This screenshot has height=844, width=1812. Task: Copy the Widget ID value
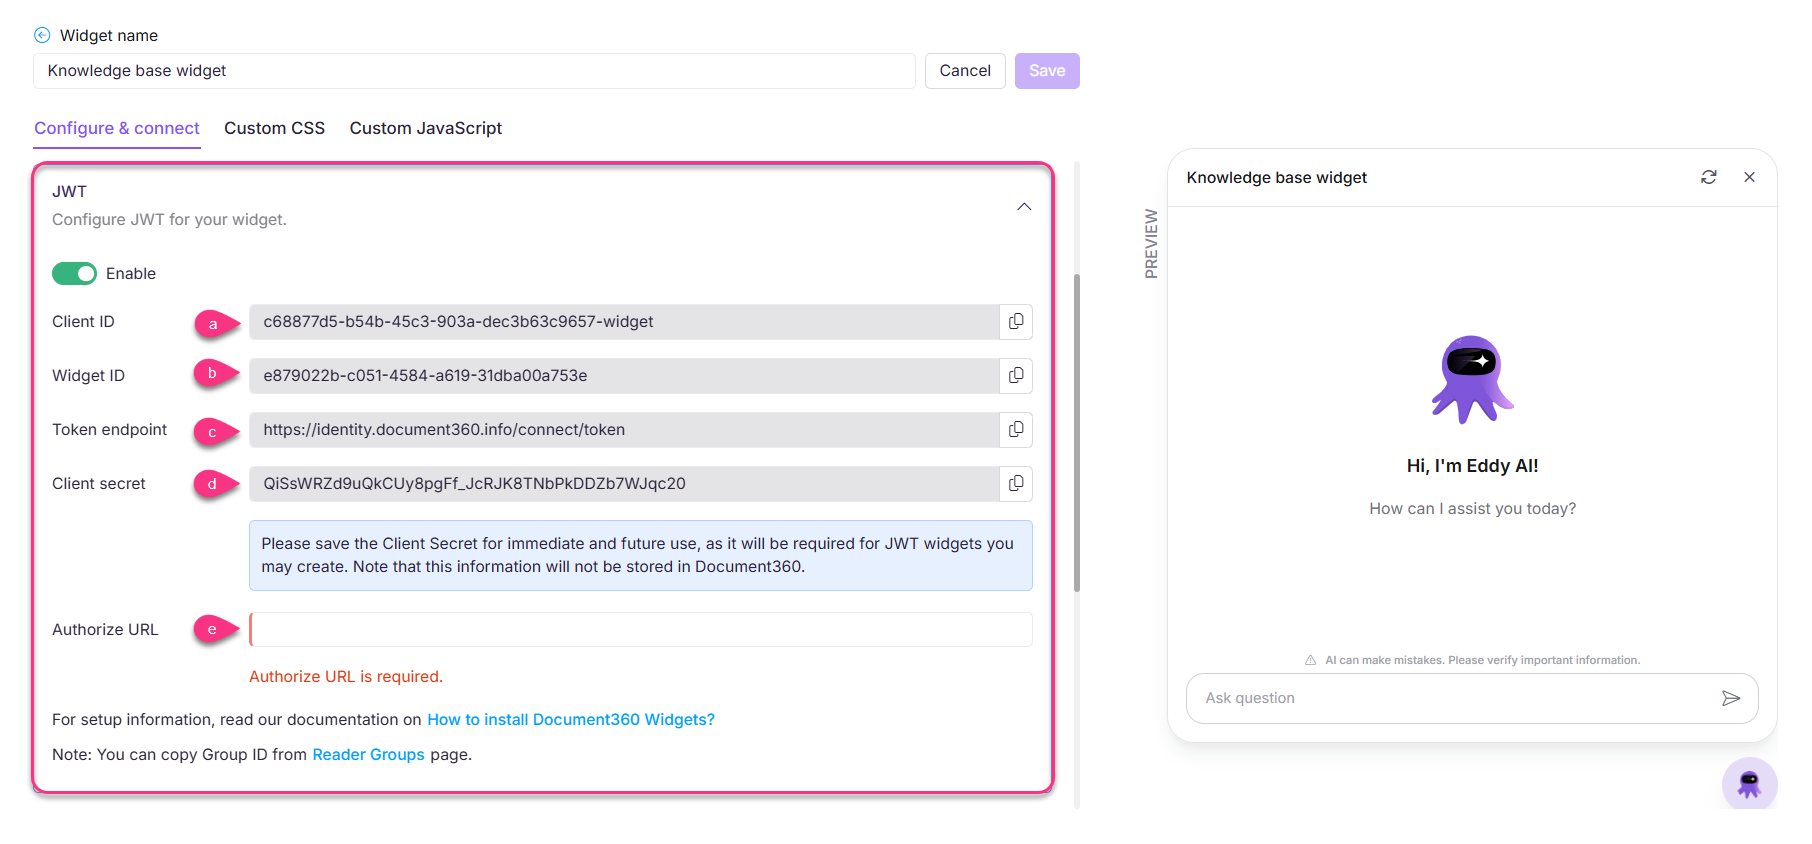[x=1016, y=376]
